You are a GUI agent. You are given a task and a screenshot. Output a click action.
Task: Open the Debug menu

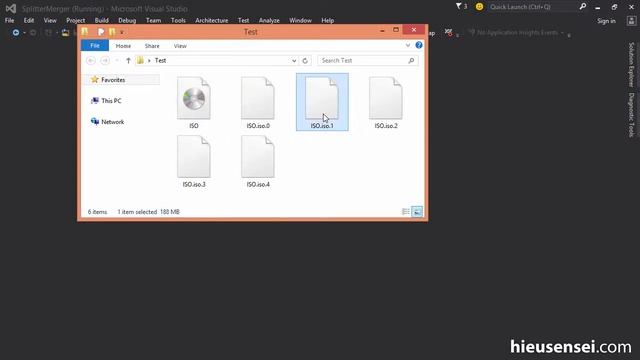[127, 20]
